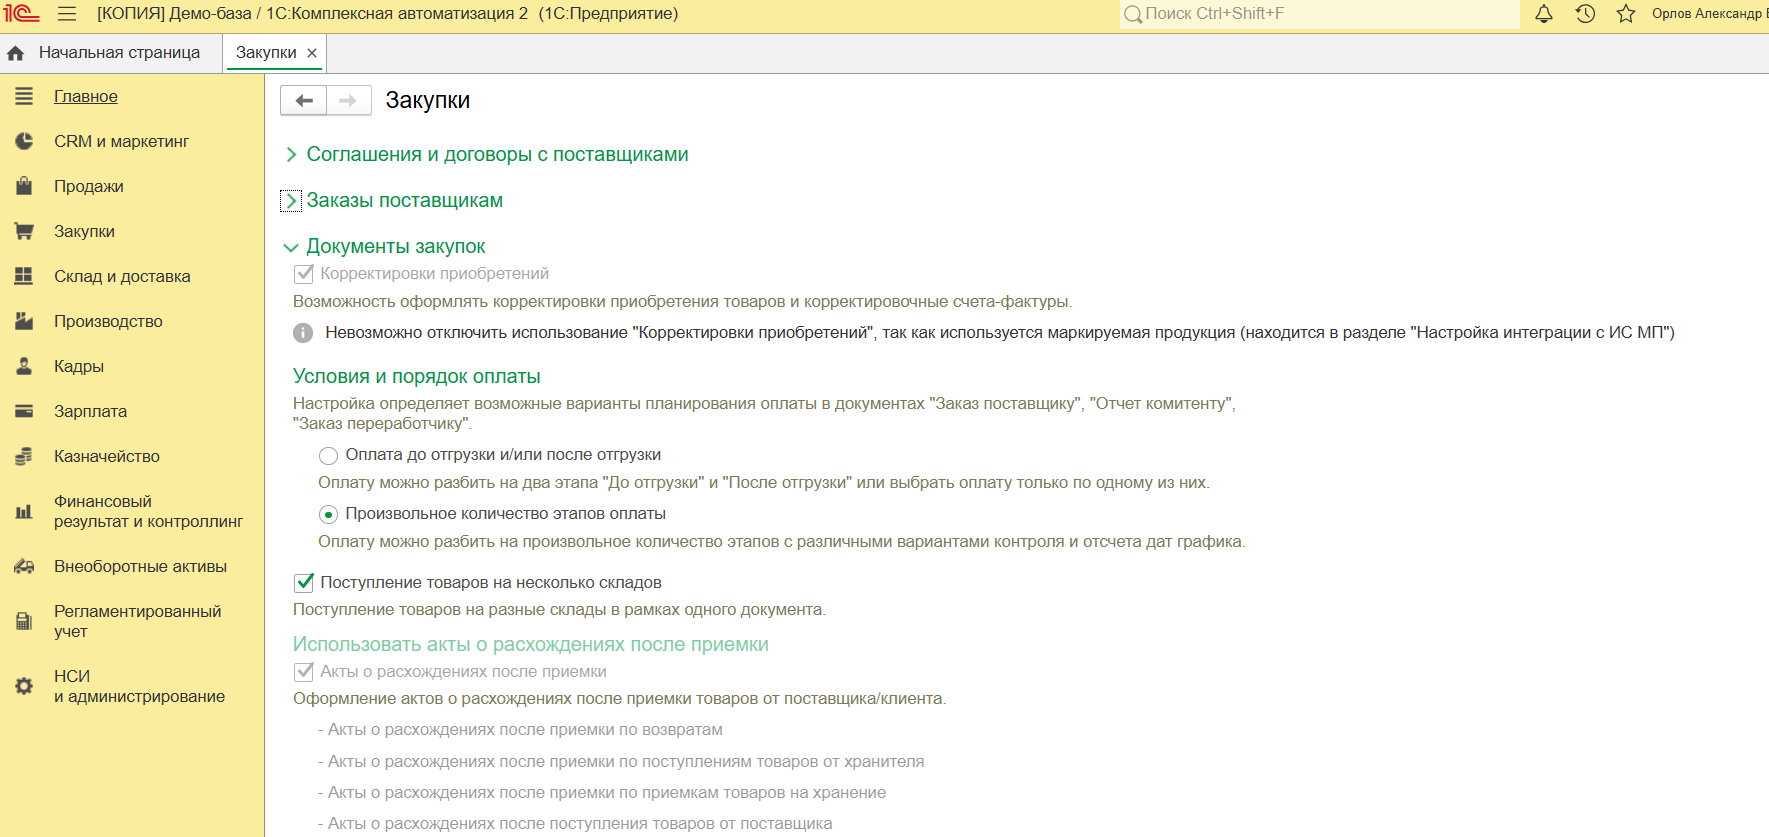Expand 'Заказы поставщикам' section
1769x837 pixels.
point(404,200)
